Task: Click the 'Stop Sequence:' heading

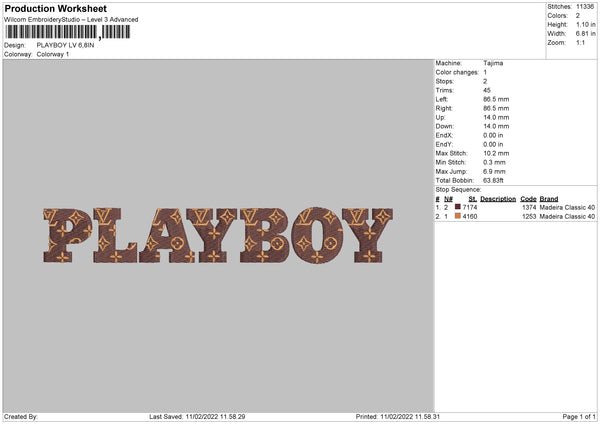Action: (458, 190)
